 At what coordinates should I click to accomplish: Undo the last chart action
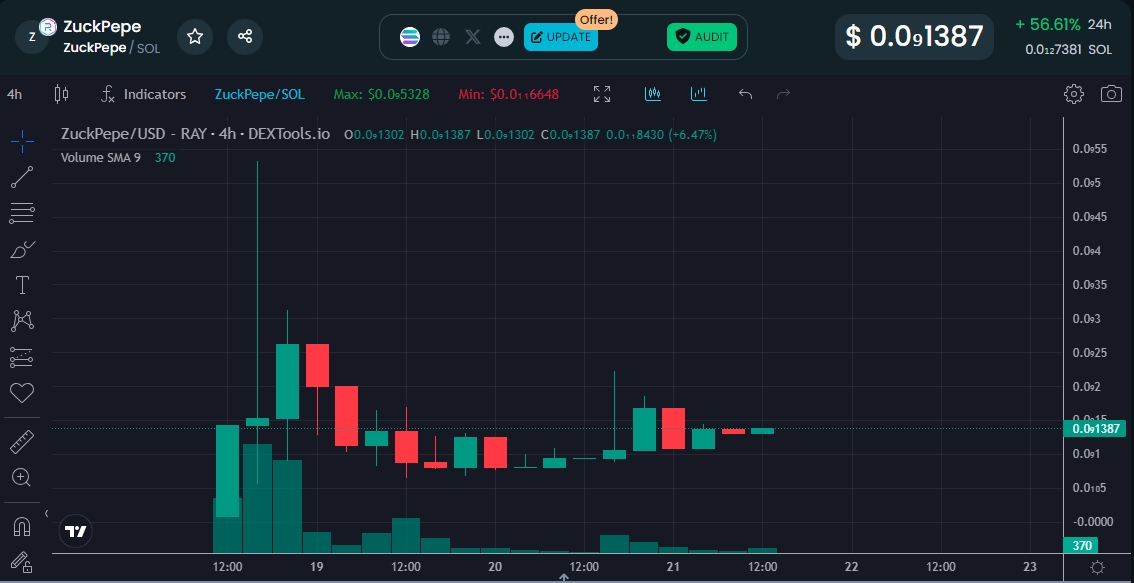(746, 94)
